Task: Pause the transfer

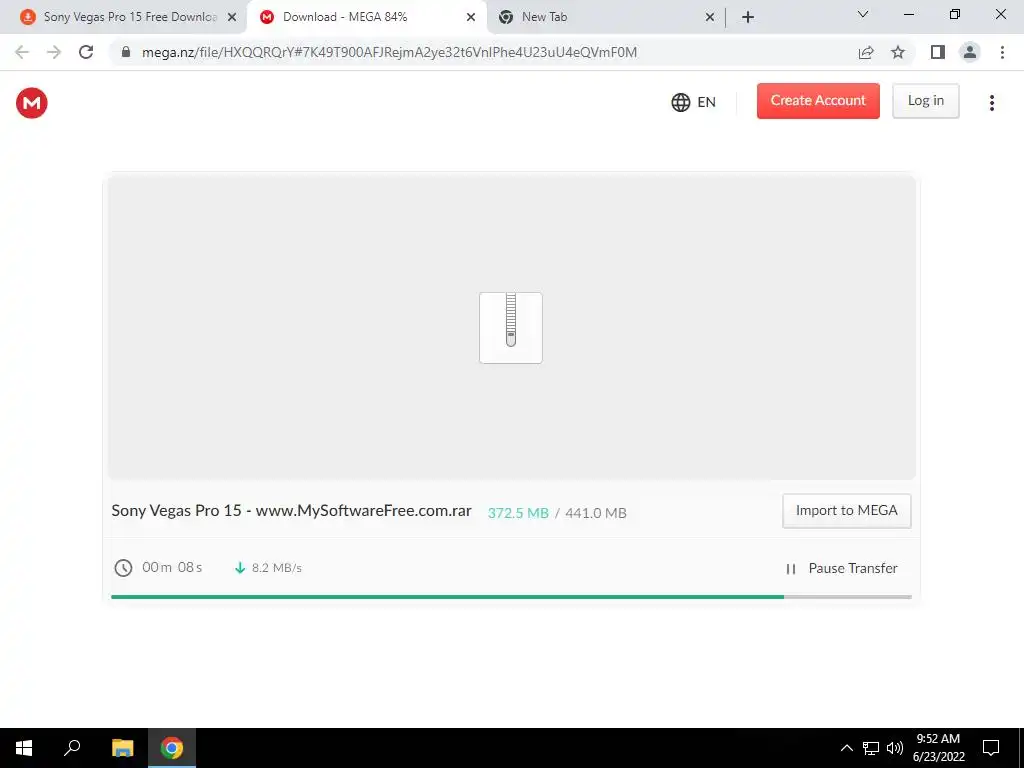Action: 841,568
